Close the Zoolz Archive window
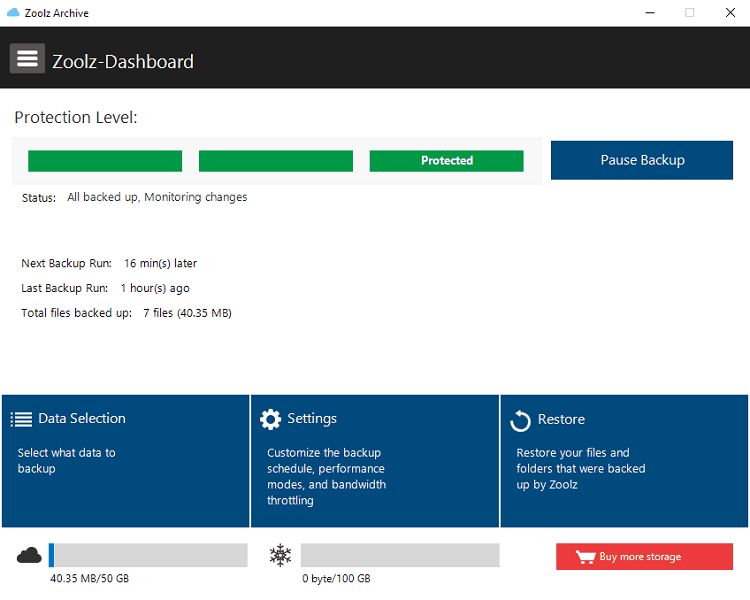The height and width of the screenshot is (600, 750). tap(730, 13)
